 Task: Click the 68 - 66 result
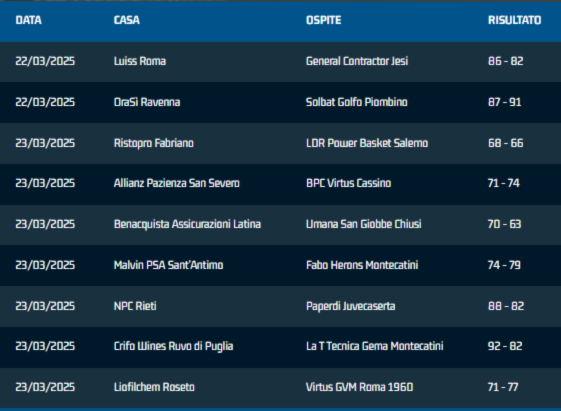pyautogui.click(x=506, y=143)
